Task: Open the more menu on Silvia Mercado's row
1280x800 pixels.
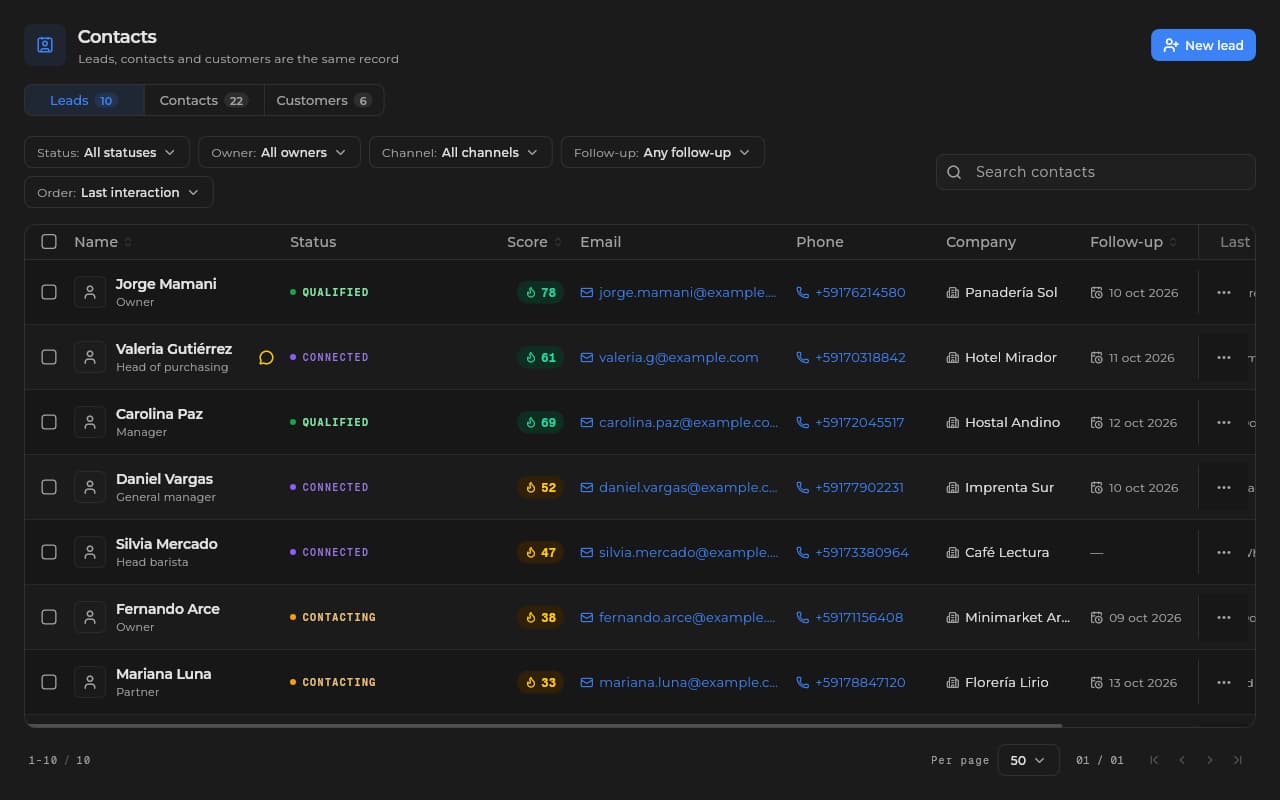Action: click(x=1223, y=552)
